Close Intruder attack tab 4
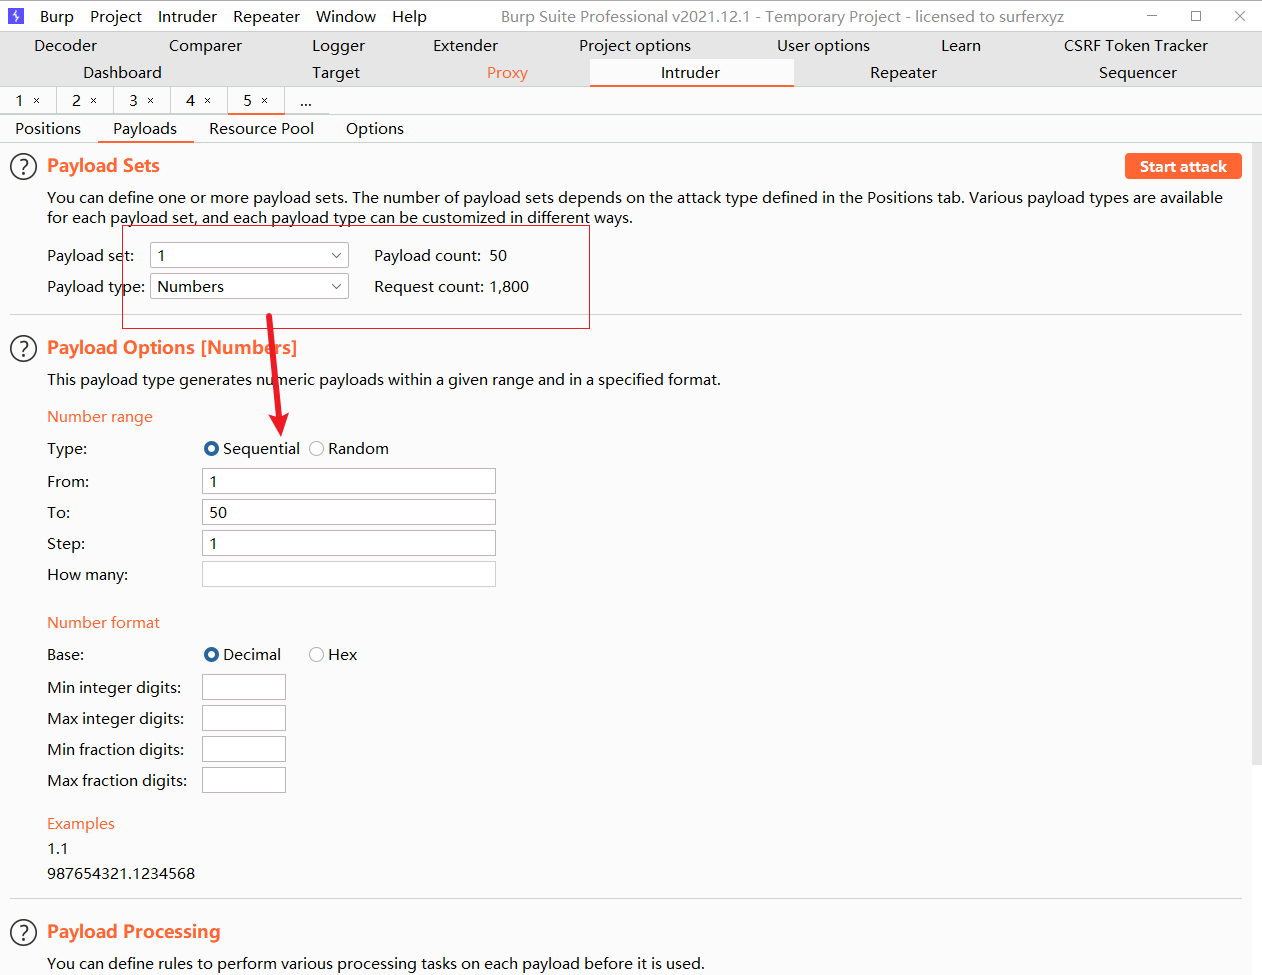 point(208,101)
